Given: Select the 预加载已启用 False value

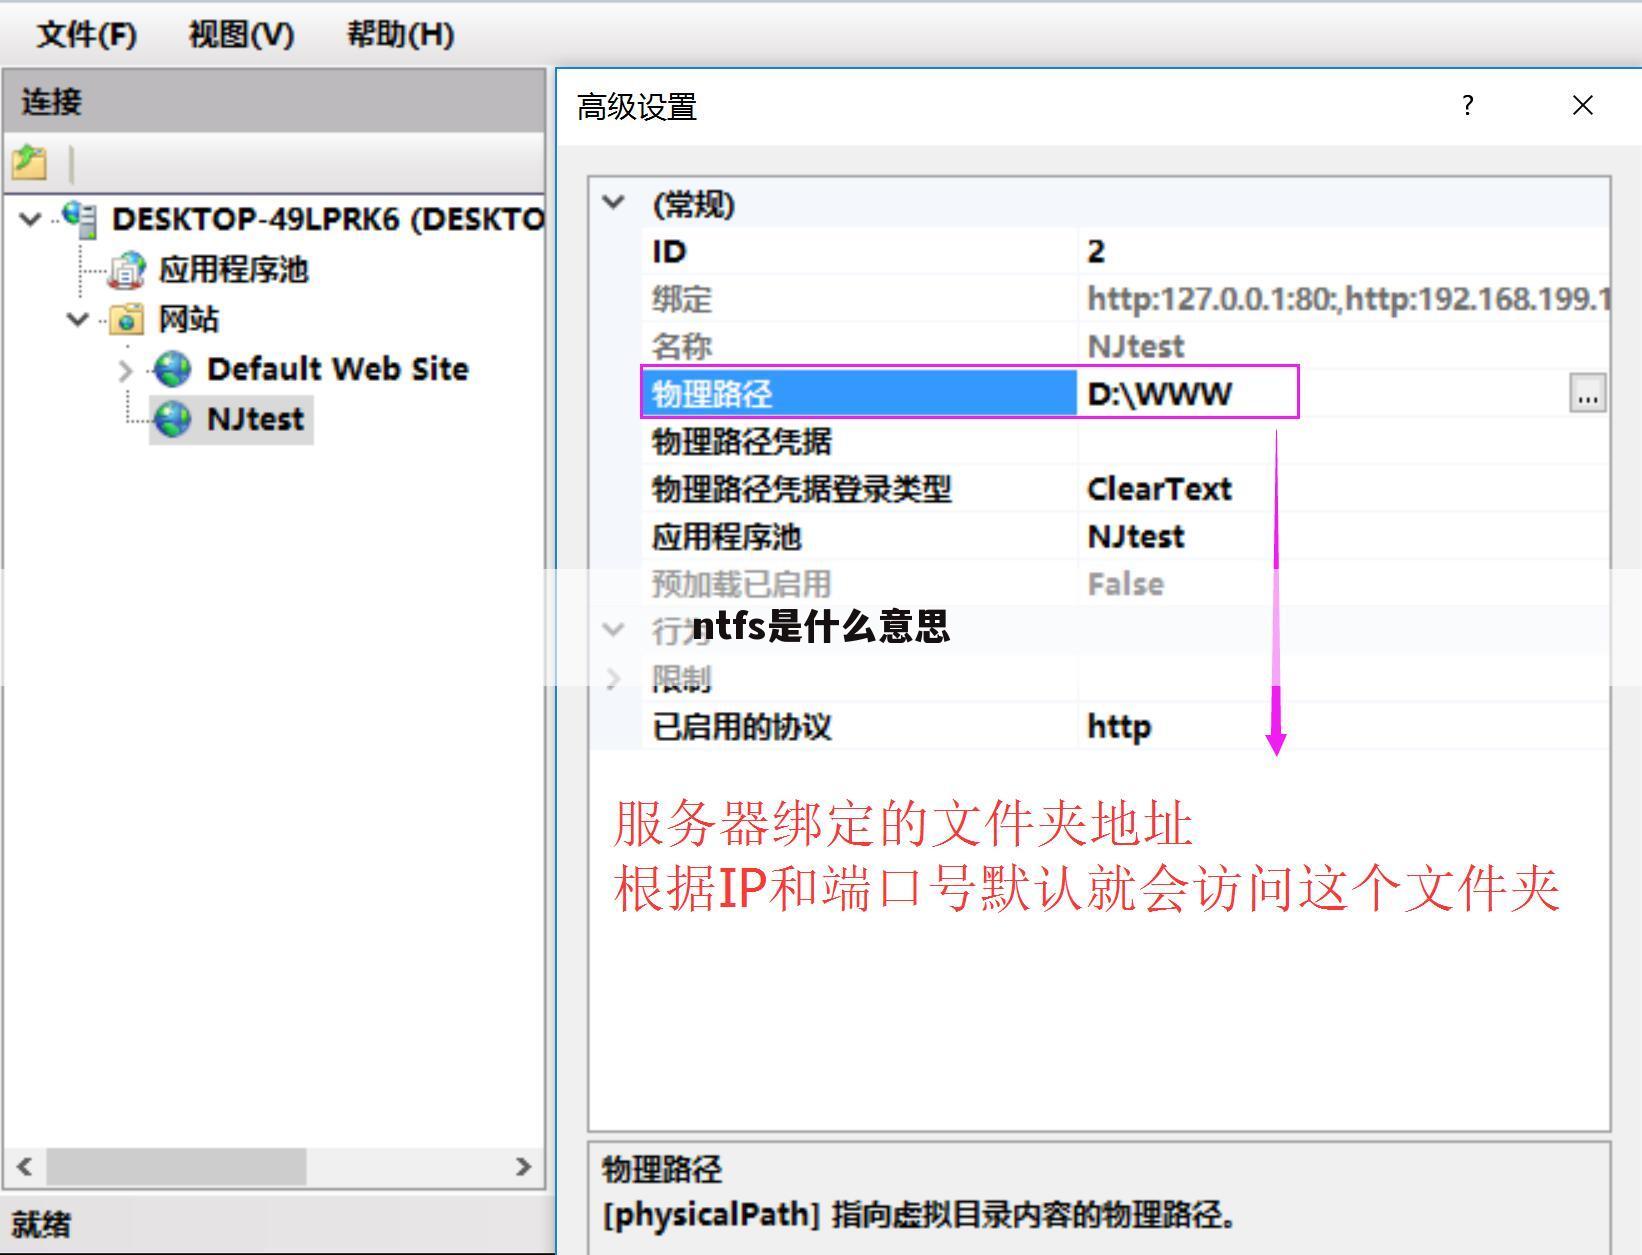Looking at the screenshot, I should [x=1125, y=584].
